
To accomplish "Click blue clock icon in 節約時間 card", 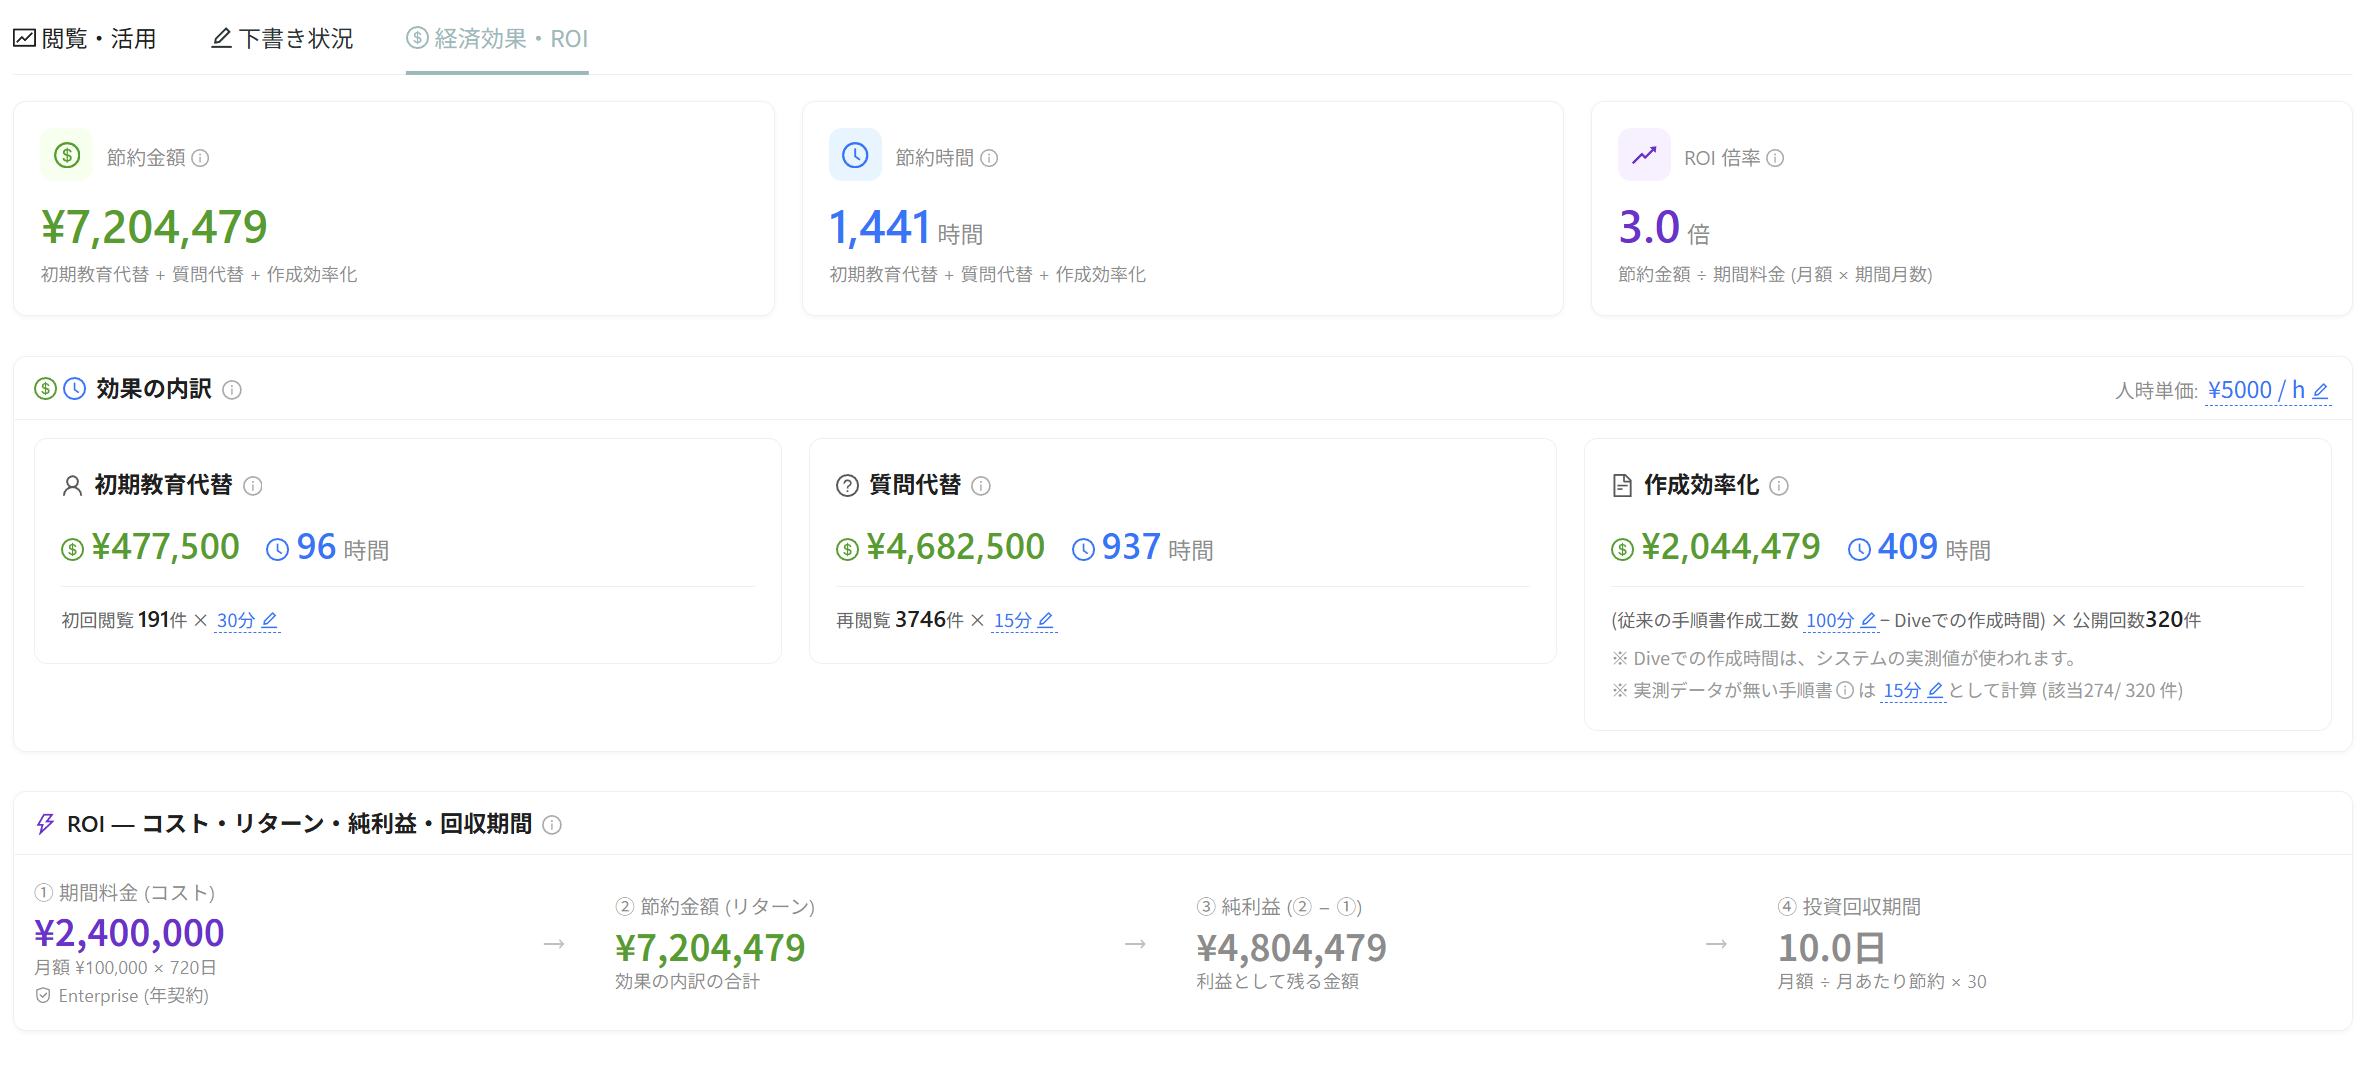I will pos(855,155).
